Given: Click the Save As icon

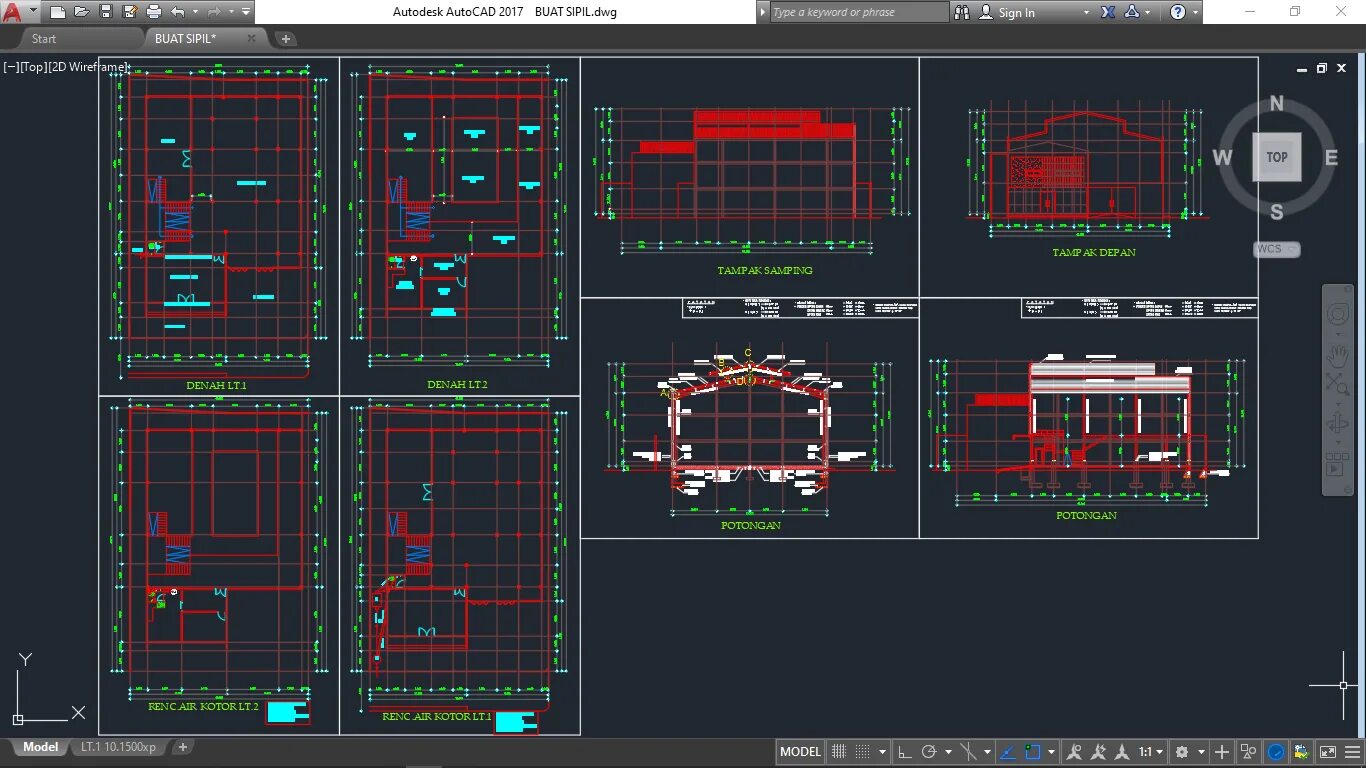Looking at the screenshot, I should click(130, 12).
